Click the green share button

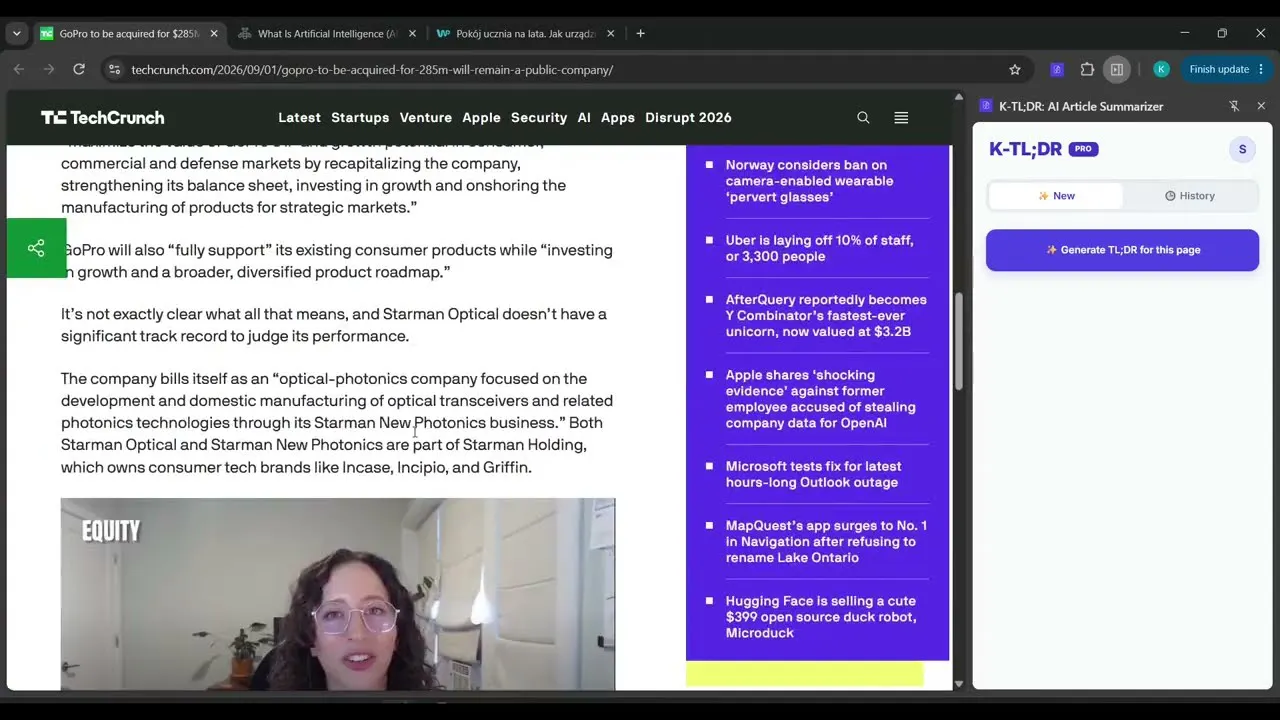[x=36, y=248]
